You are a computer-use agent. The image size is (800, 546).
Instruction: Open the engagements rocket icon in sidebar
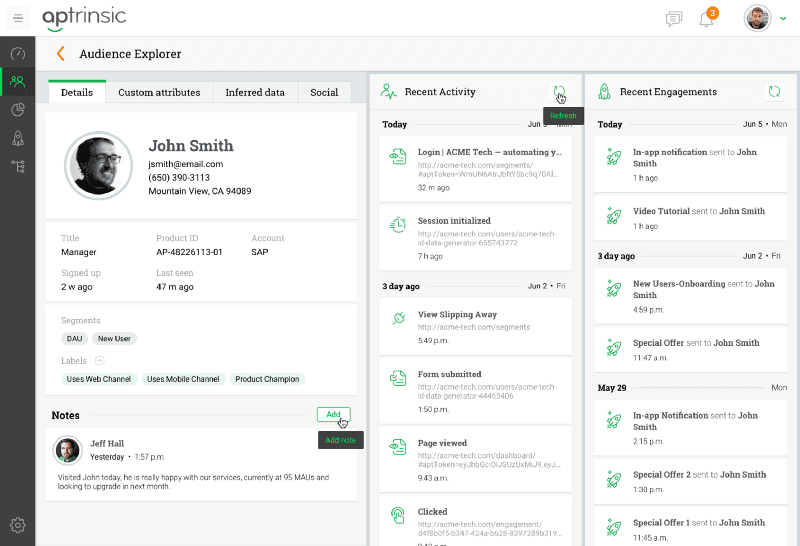[17, 137]
